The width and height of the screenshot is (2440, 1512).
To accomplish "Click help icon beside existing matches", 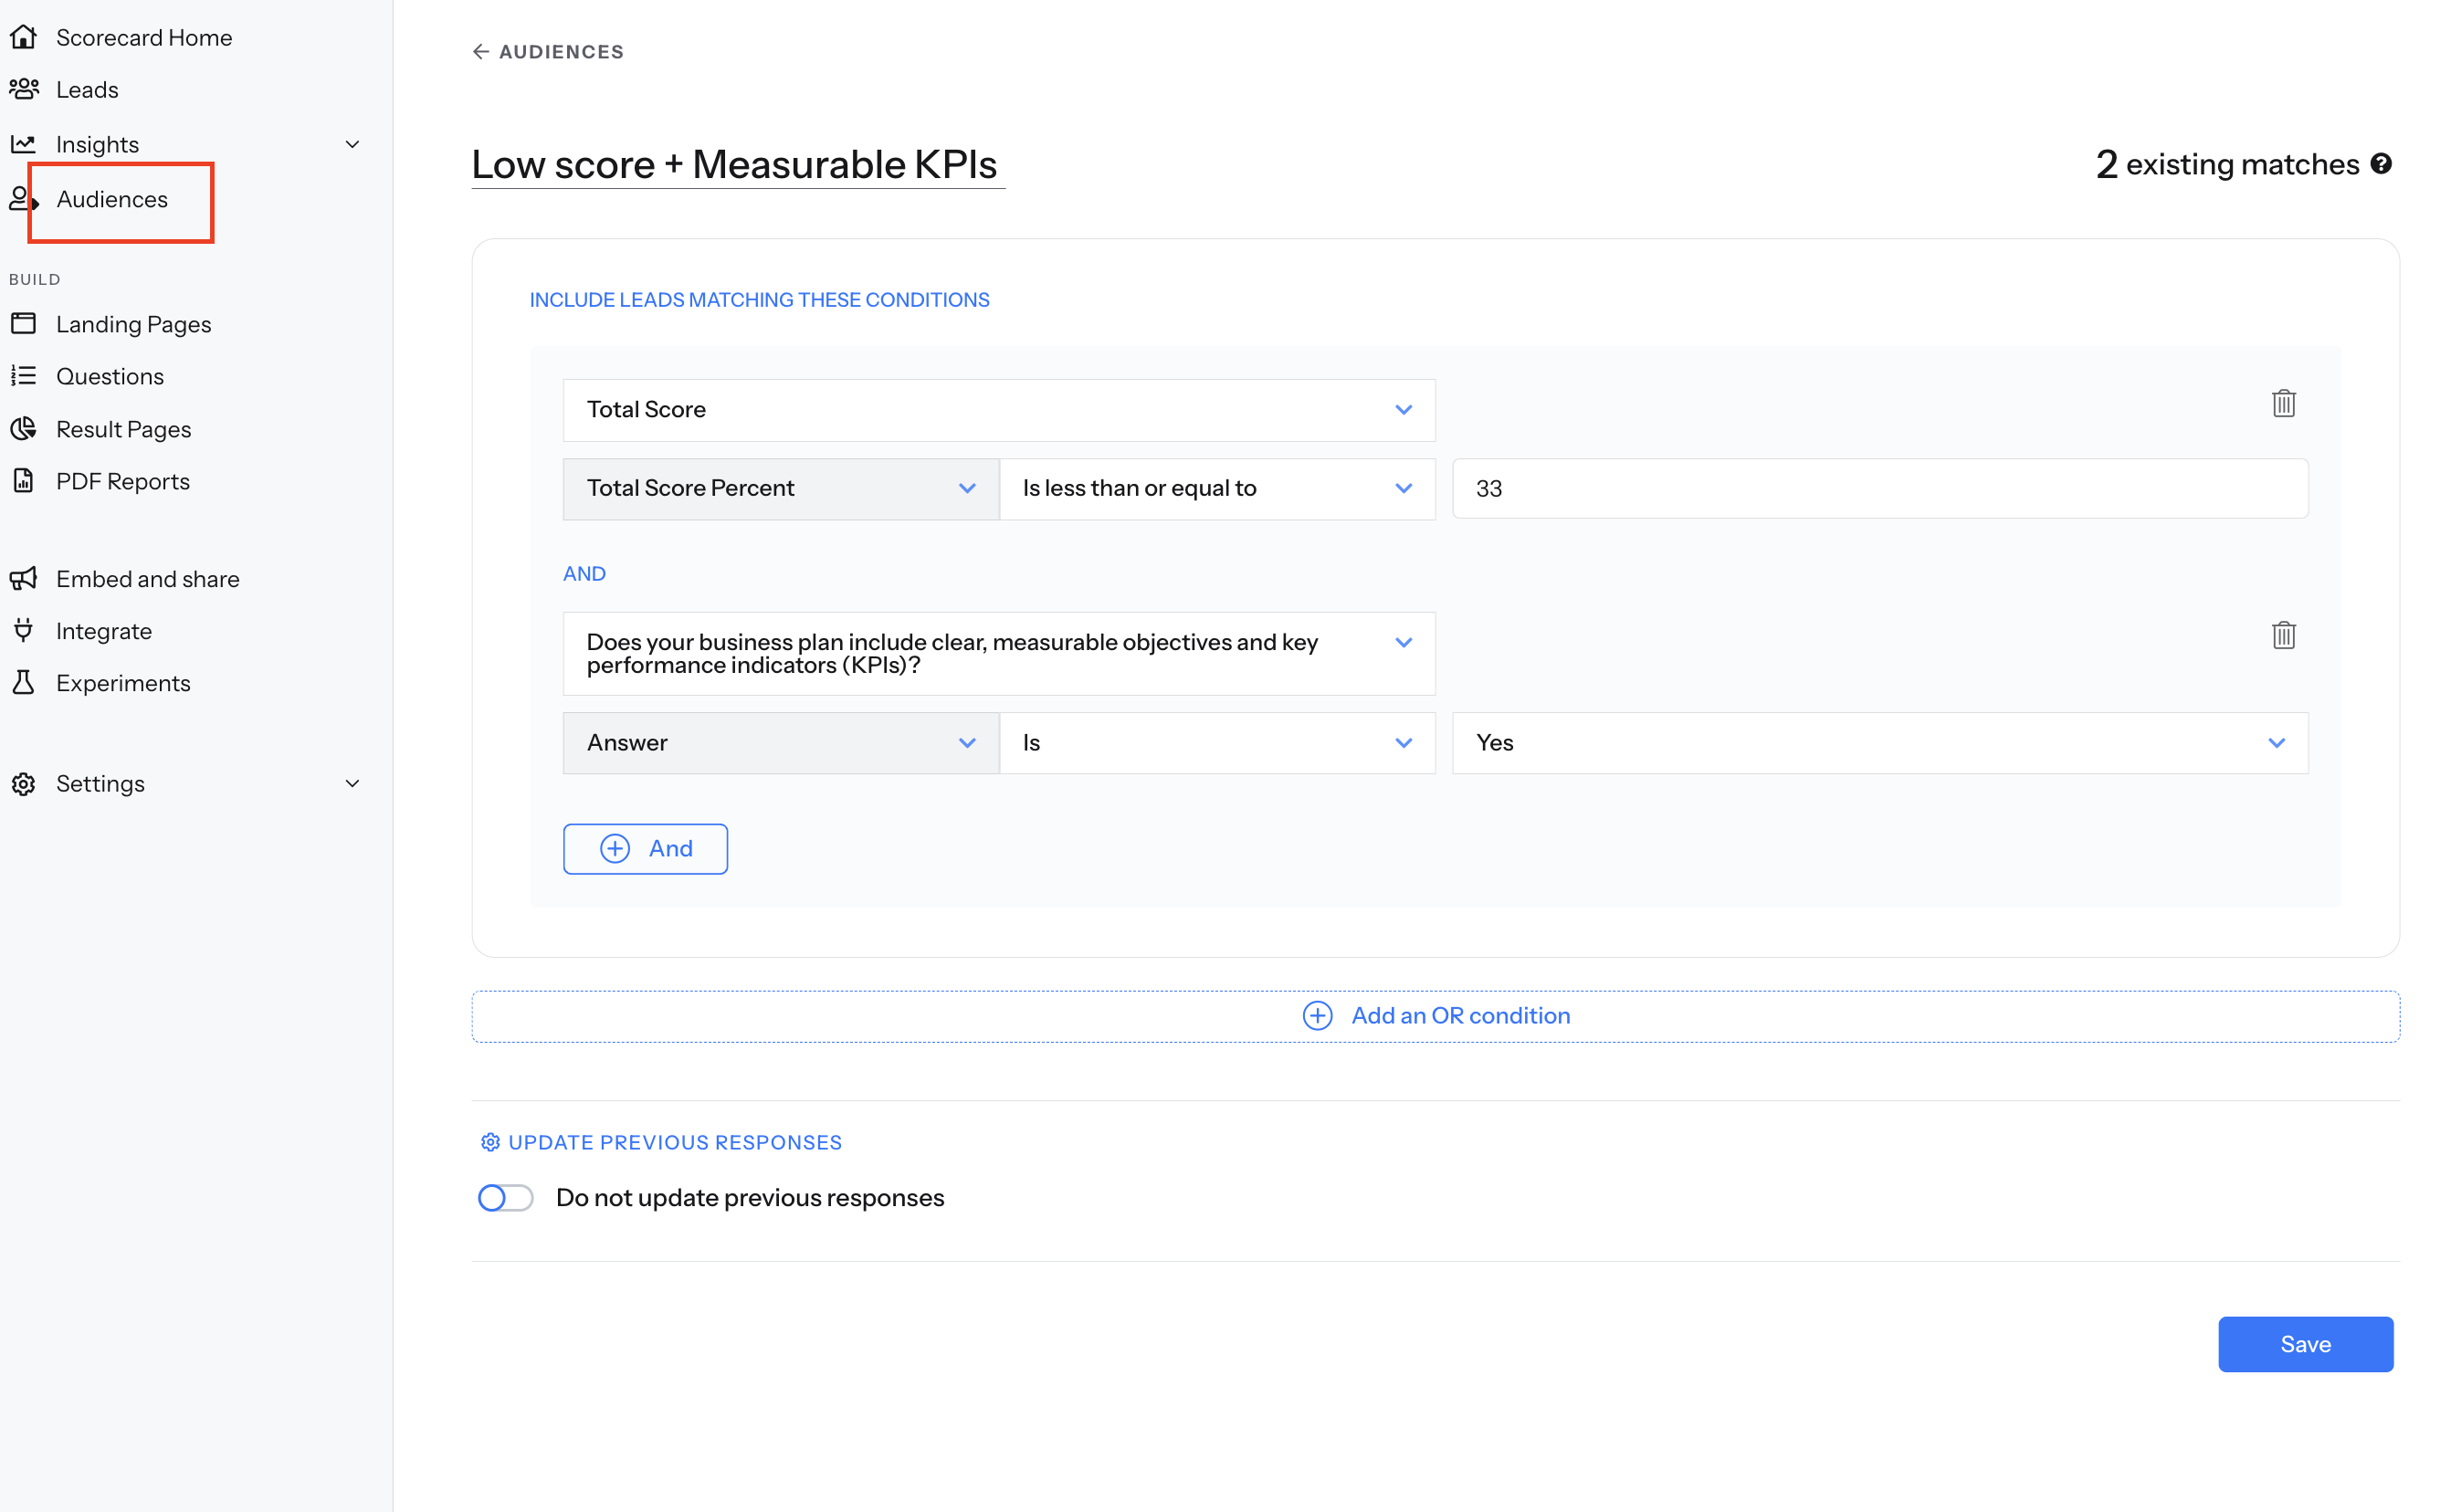I will pos(2381,164).
